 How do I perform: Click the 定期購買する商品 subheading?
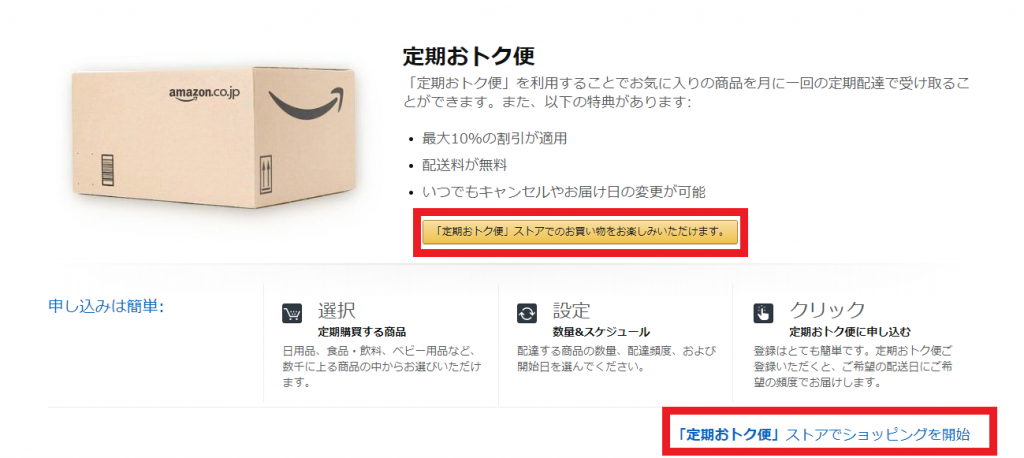click(362, 331)
